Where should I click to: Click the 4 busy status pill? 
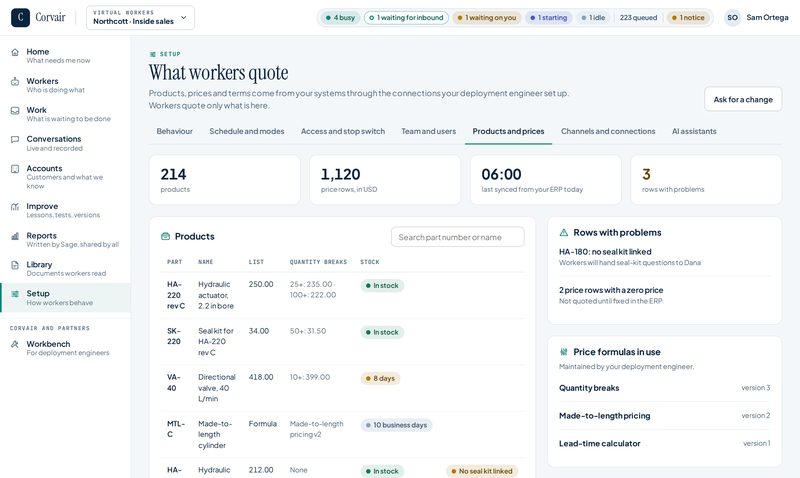tap(340, 18)
